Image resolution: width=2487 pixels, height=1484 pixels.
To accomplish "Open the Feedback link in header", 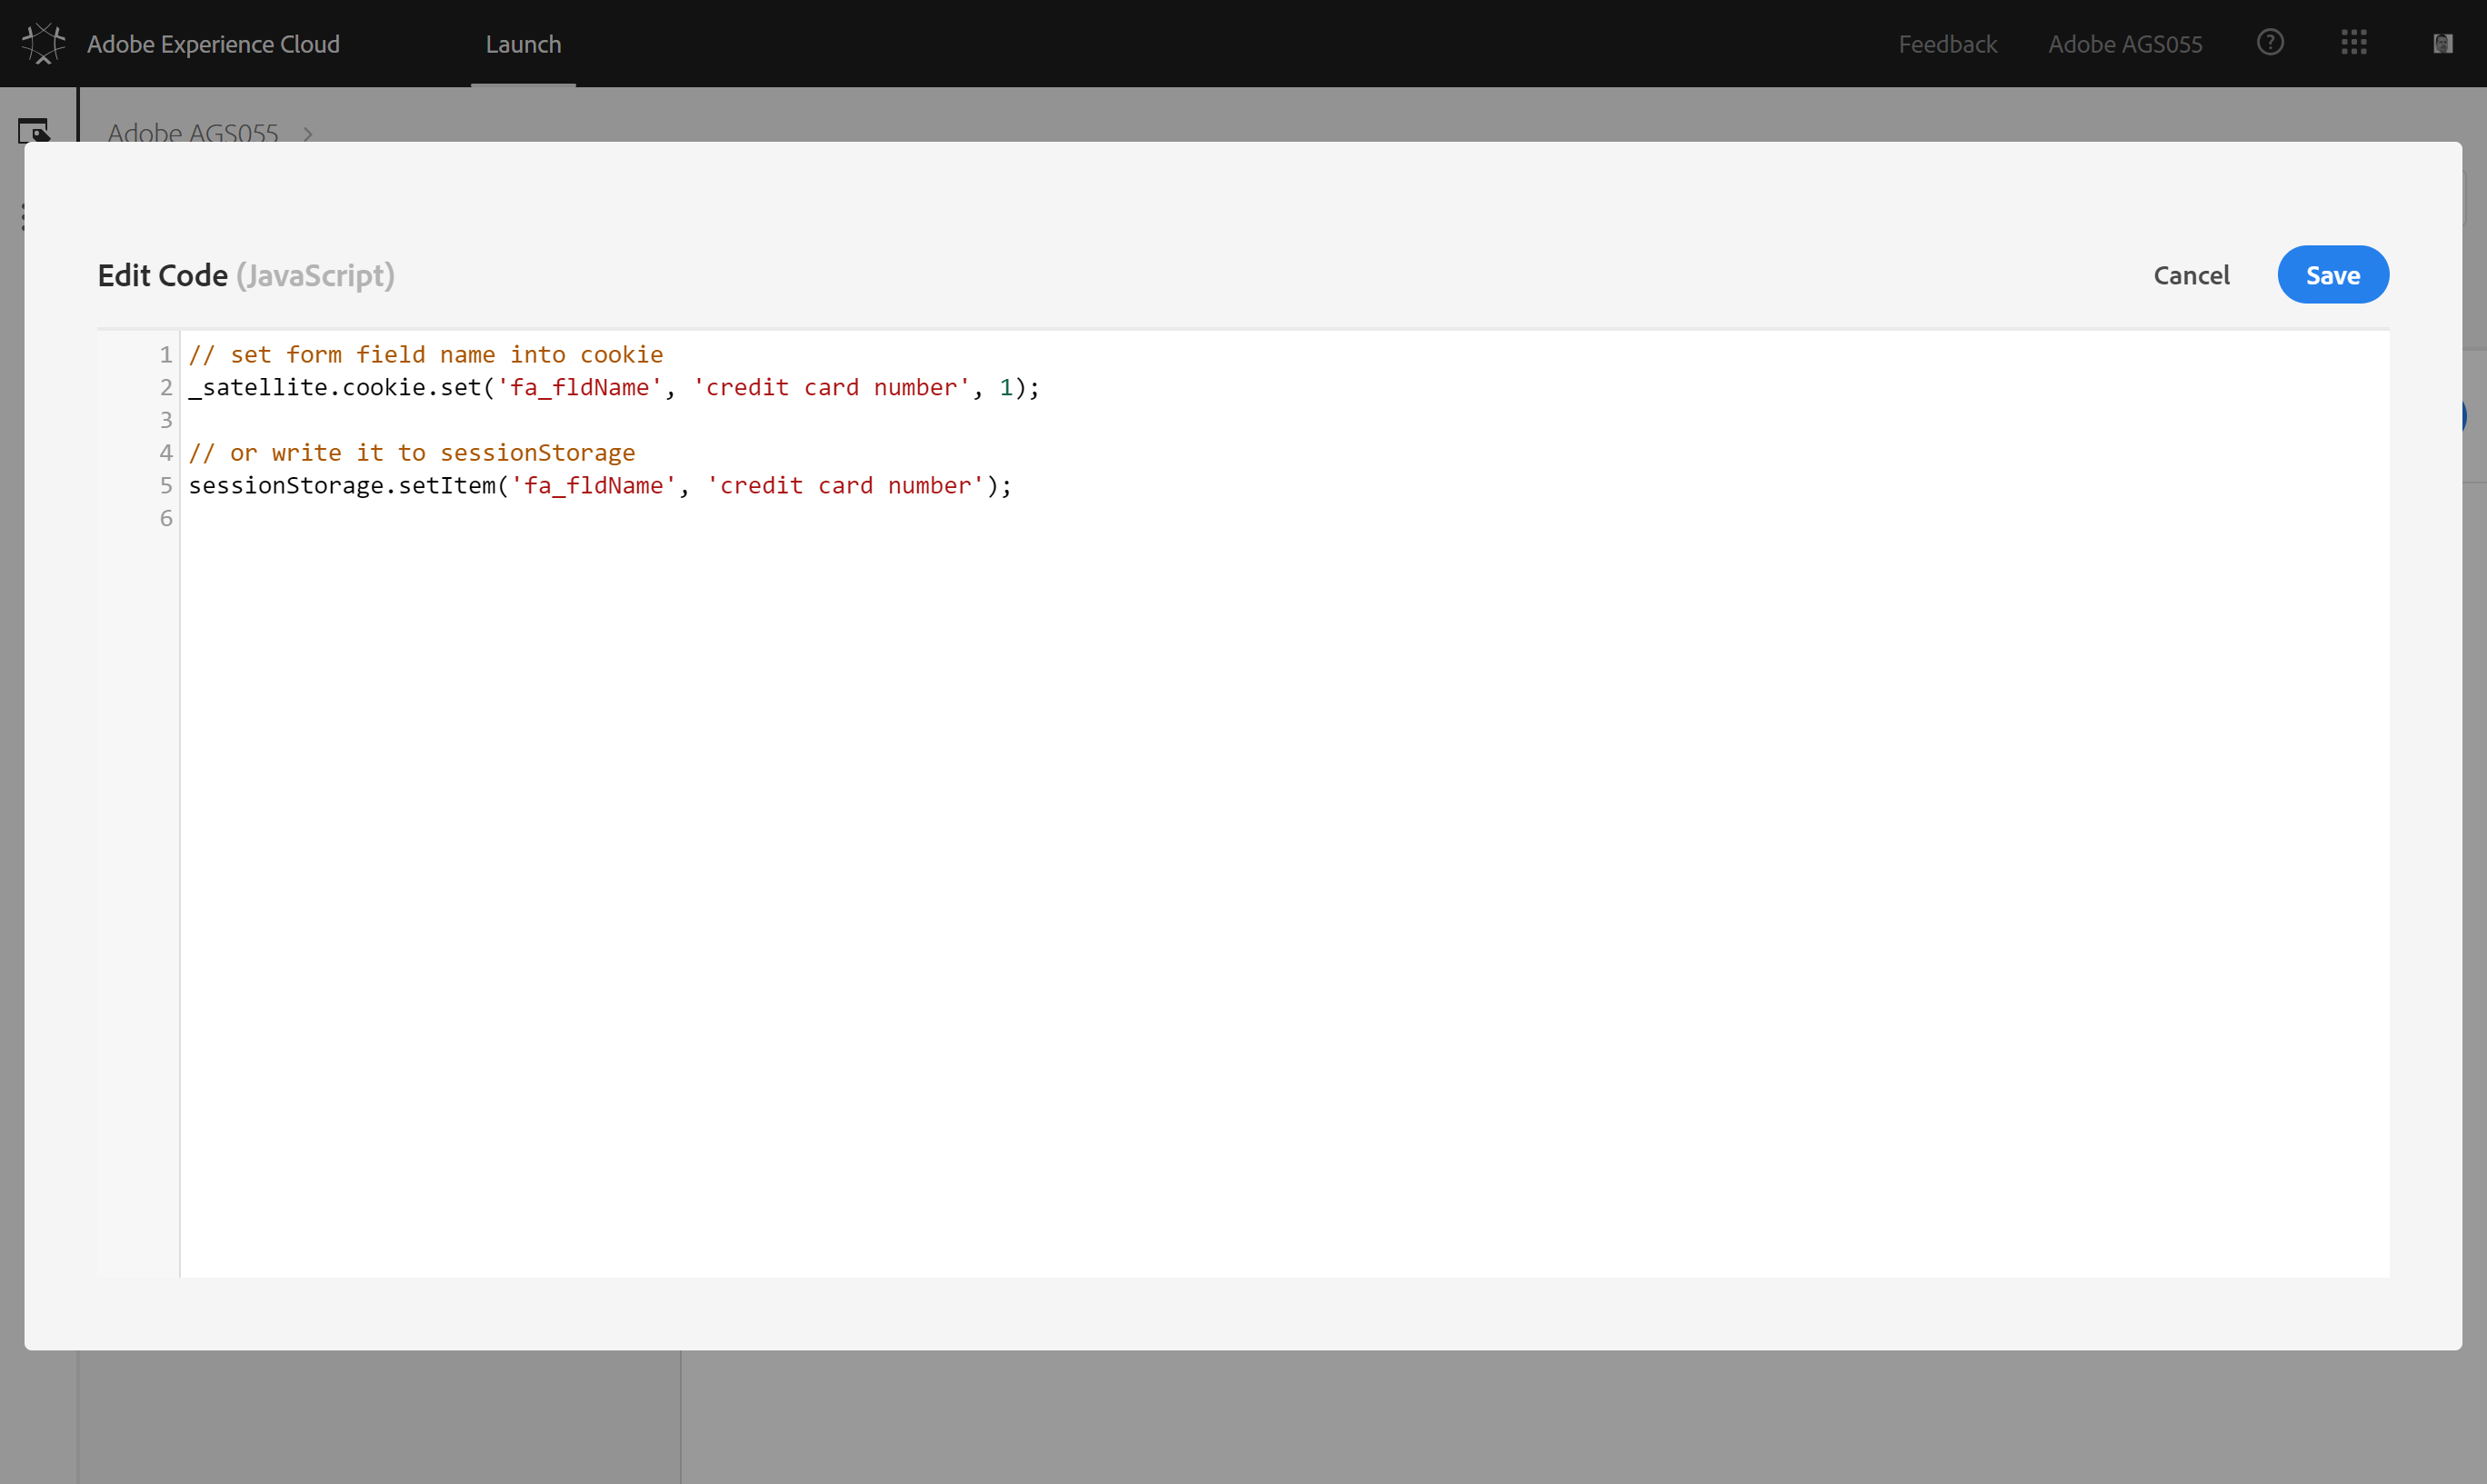I will 1947,44.
